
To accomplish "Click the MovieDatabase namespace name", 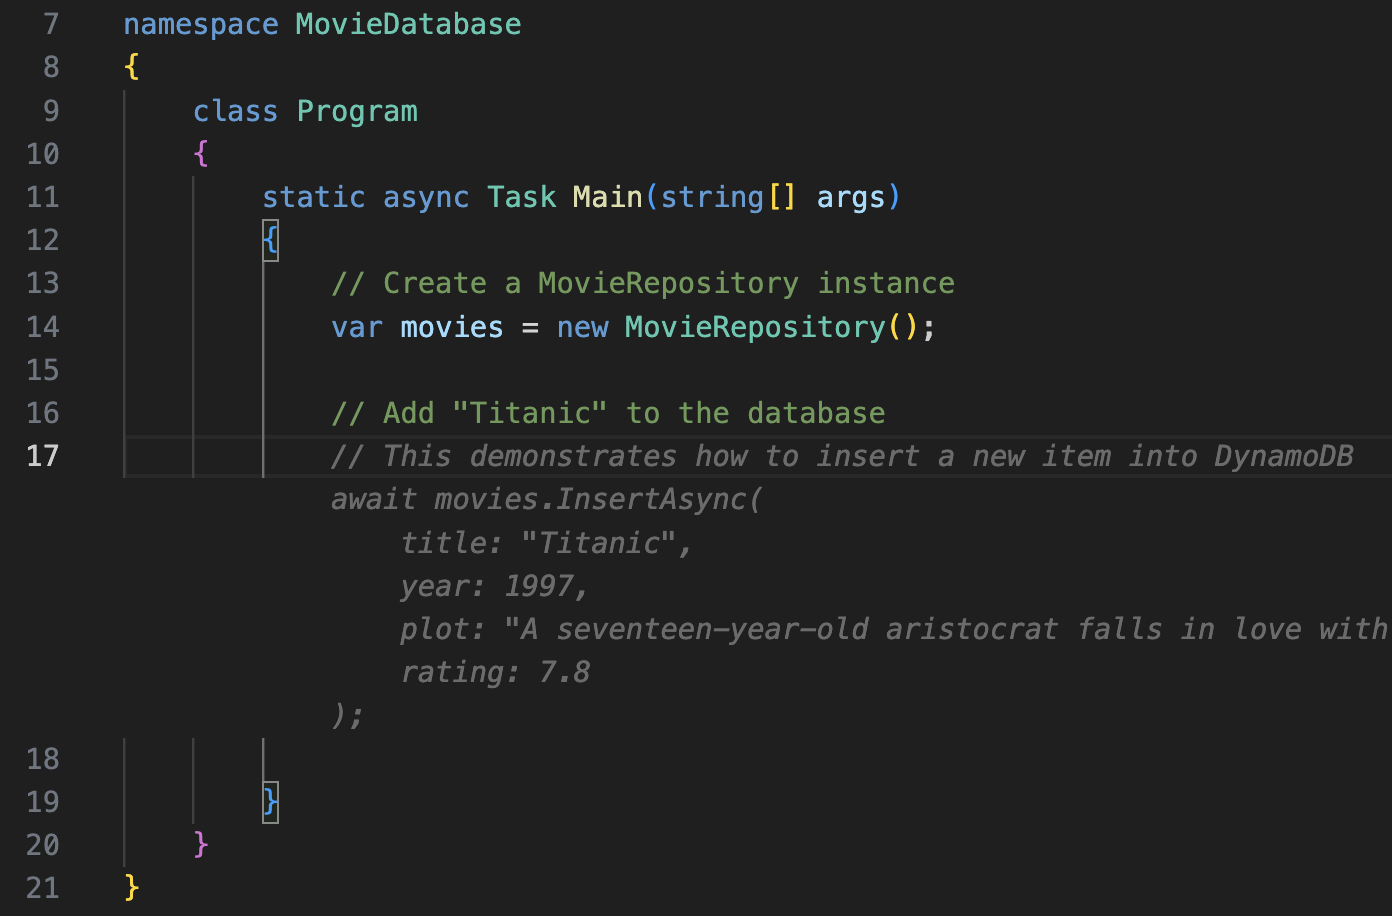I will click(x=408, y=23).
